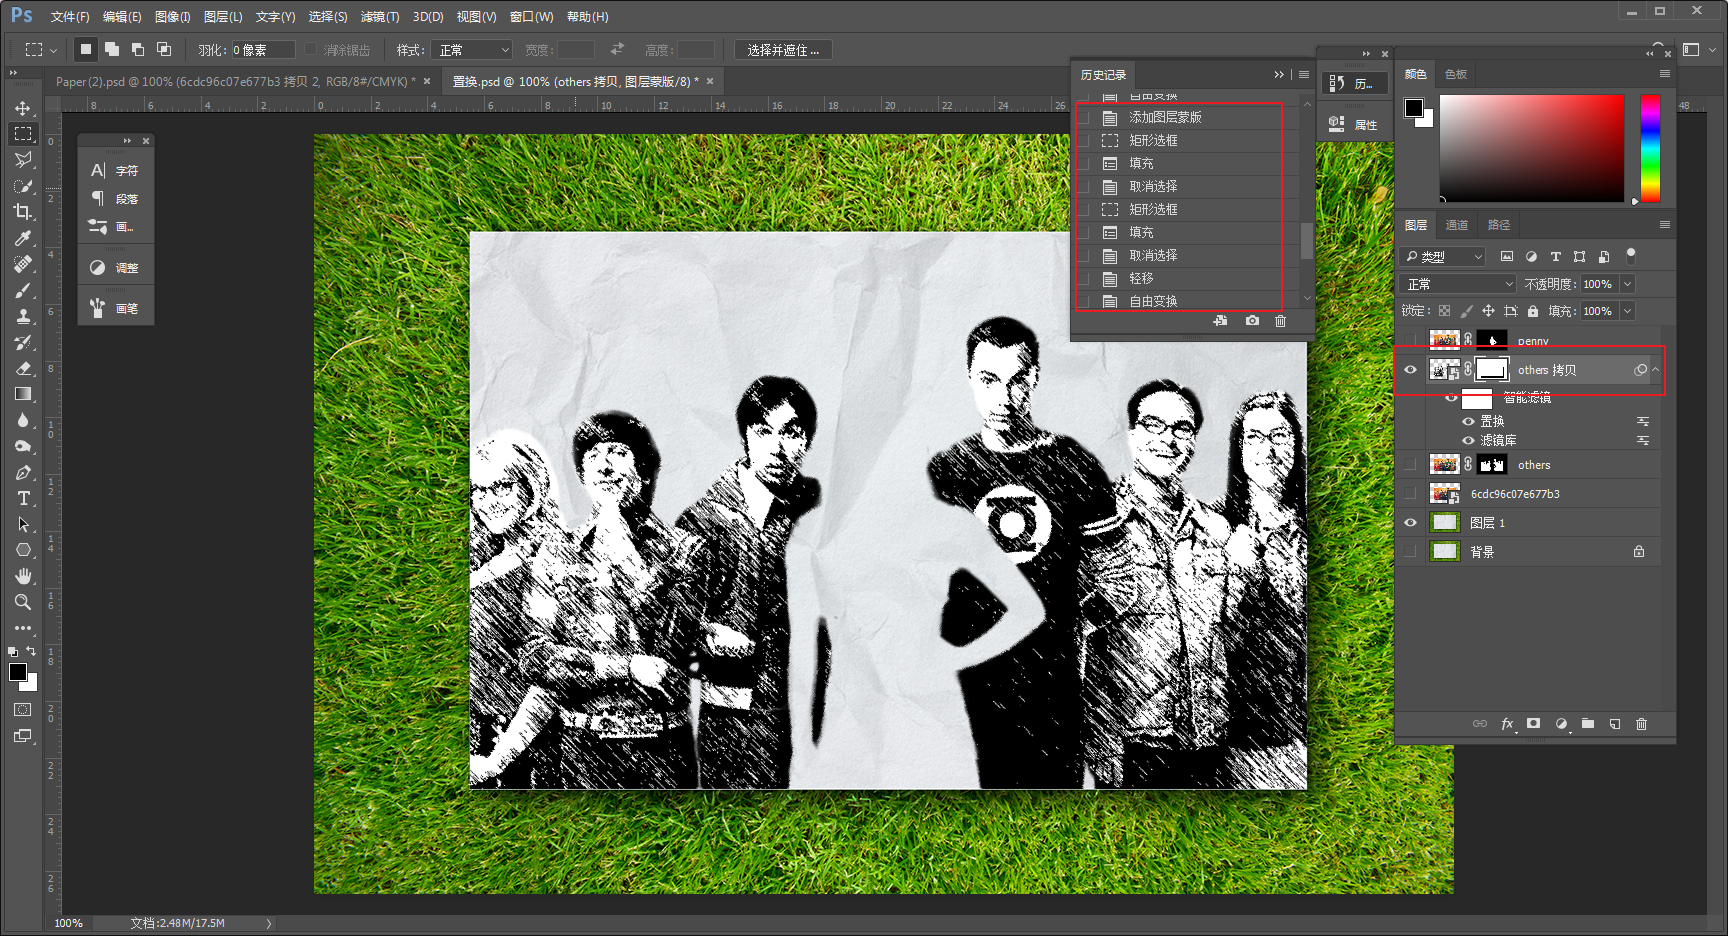This screenshot has width=1728, height=936.
Task: Add layer style via fx icon
Action: pyautogui.click(x=1507, y=724)
